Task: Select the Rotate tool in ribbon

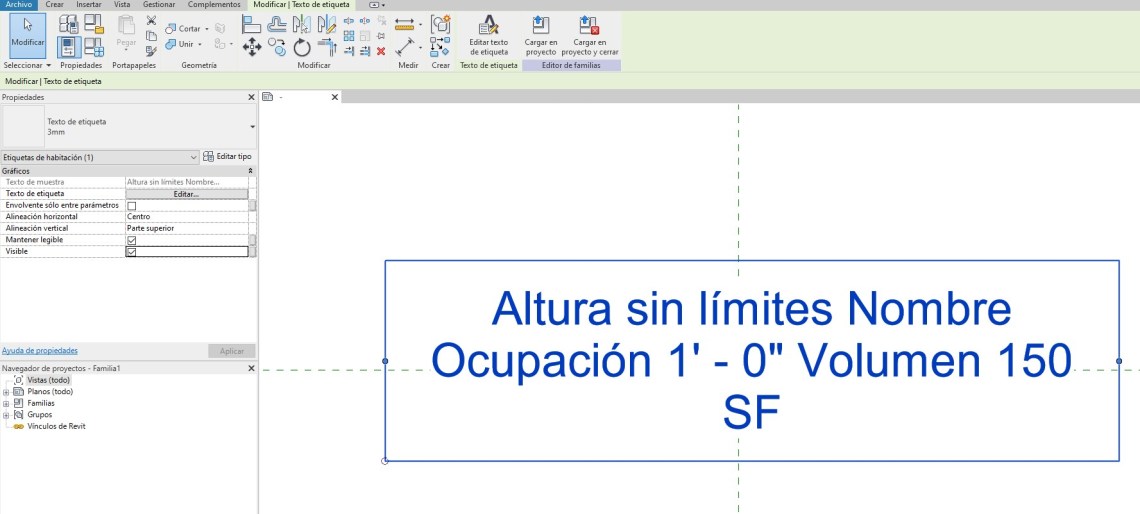Action: pyautogui.click(x=302, y=47)
